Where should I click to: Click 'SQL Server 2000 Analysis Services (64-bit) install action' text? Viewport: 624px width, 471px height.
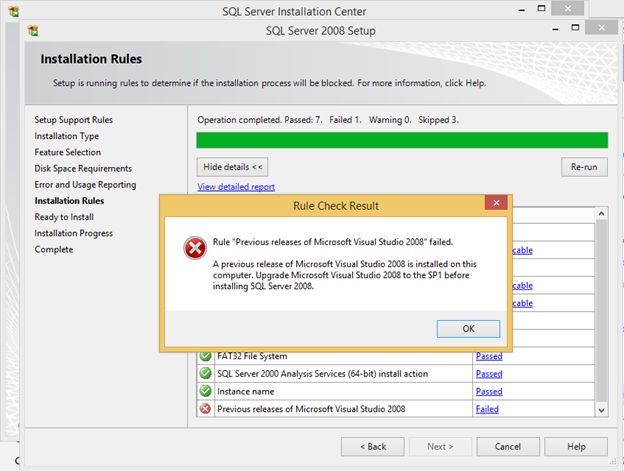coord(322,374)
